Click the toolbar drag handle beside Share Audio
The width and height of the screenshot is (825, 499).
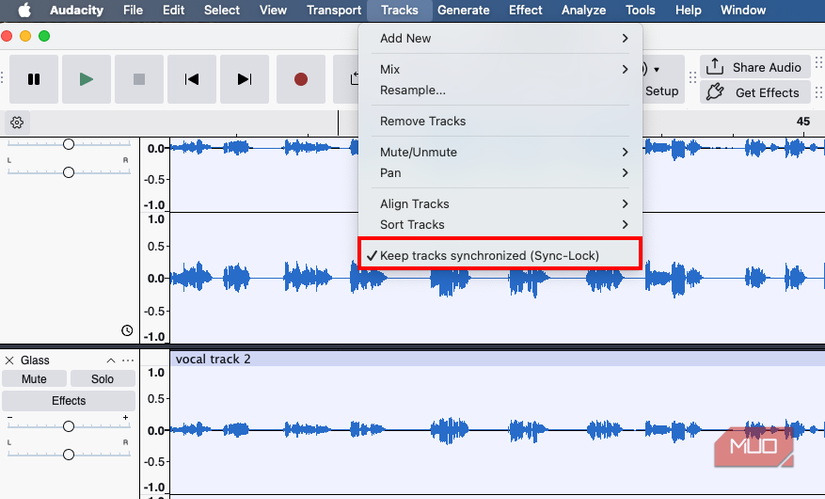692,78
